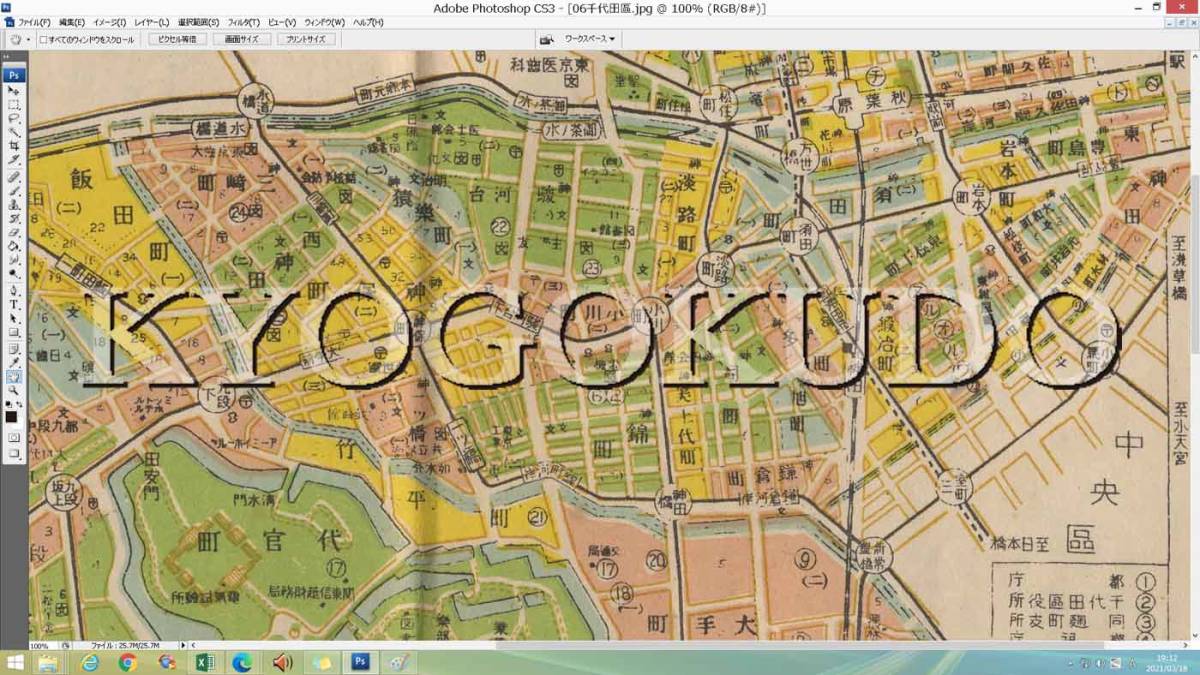This screenshot has height=675, width=1200.
Task: Open the 編集(E) menu
Action: point(72,22)
